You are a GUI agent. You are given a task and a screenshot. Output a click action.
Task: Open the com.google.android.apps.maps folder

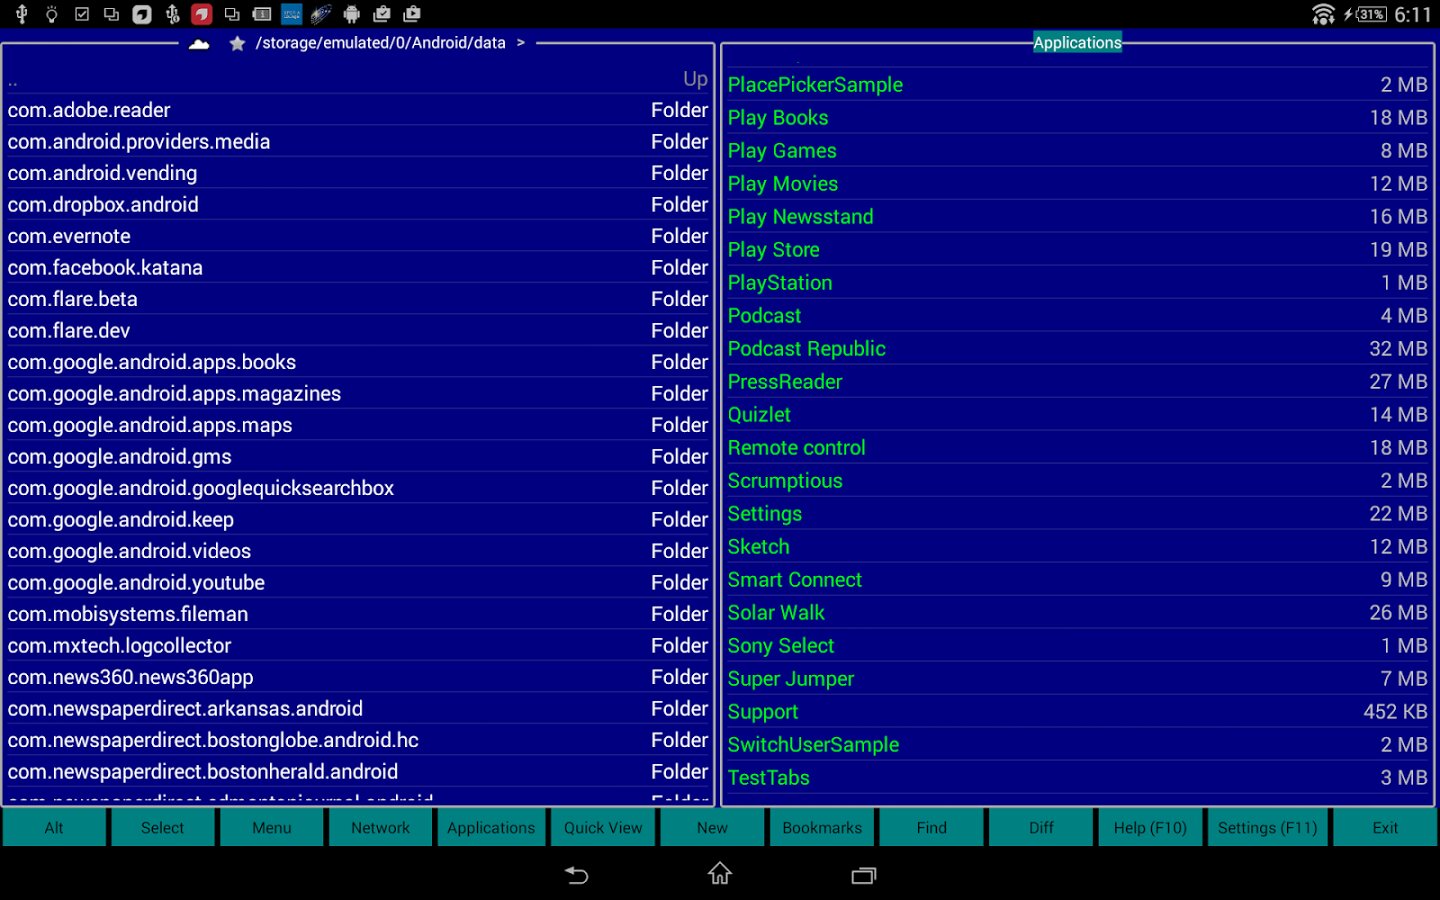click(x=358, y=425)
